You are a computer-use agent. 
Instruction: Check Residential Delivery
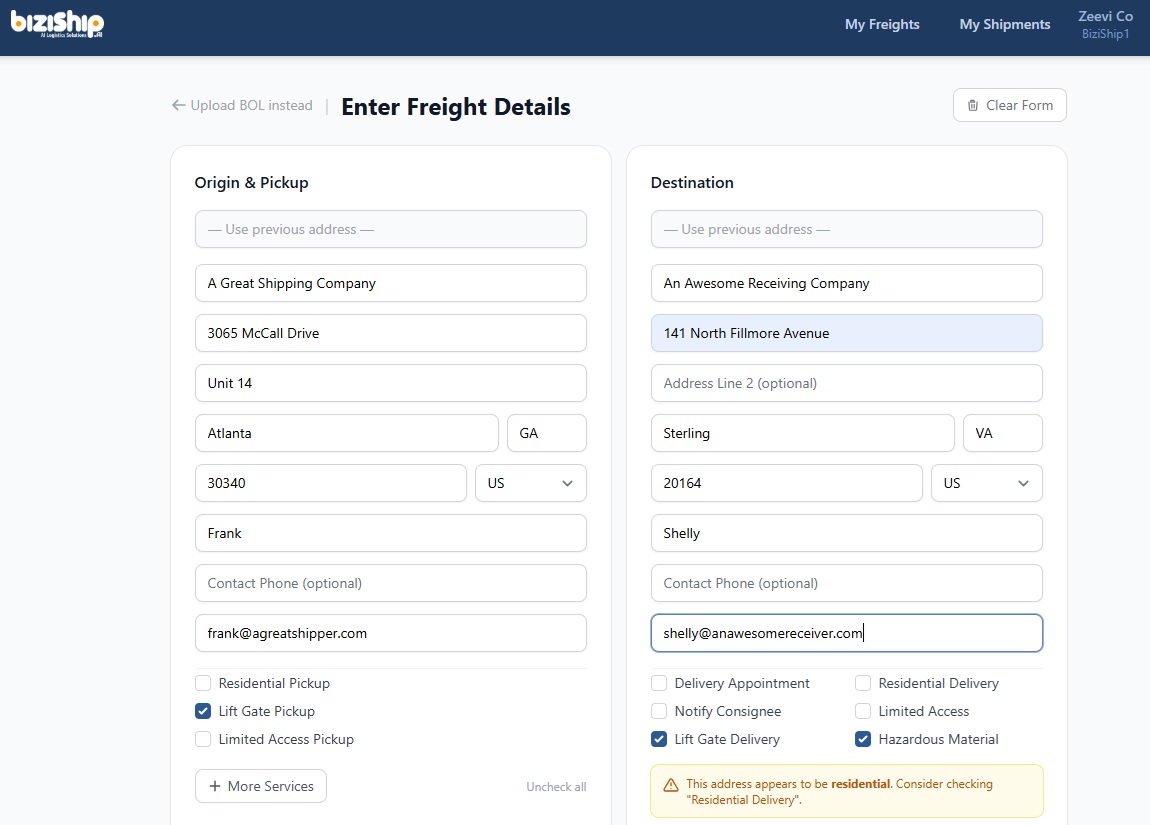coord(863,683)
